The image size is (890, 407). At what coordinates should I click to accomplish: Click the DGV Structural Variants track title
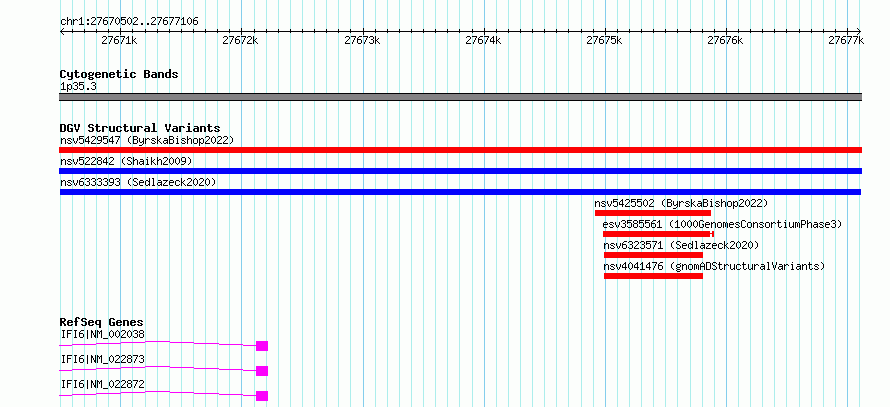[x=140, y=128]
